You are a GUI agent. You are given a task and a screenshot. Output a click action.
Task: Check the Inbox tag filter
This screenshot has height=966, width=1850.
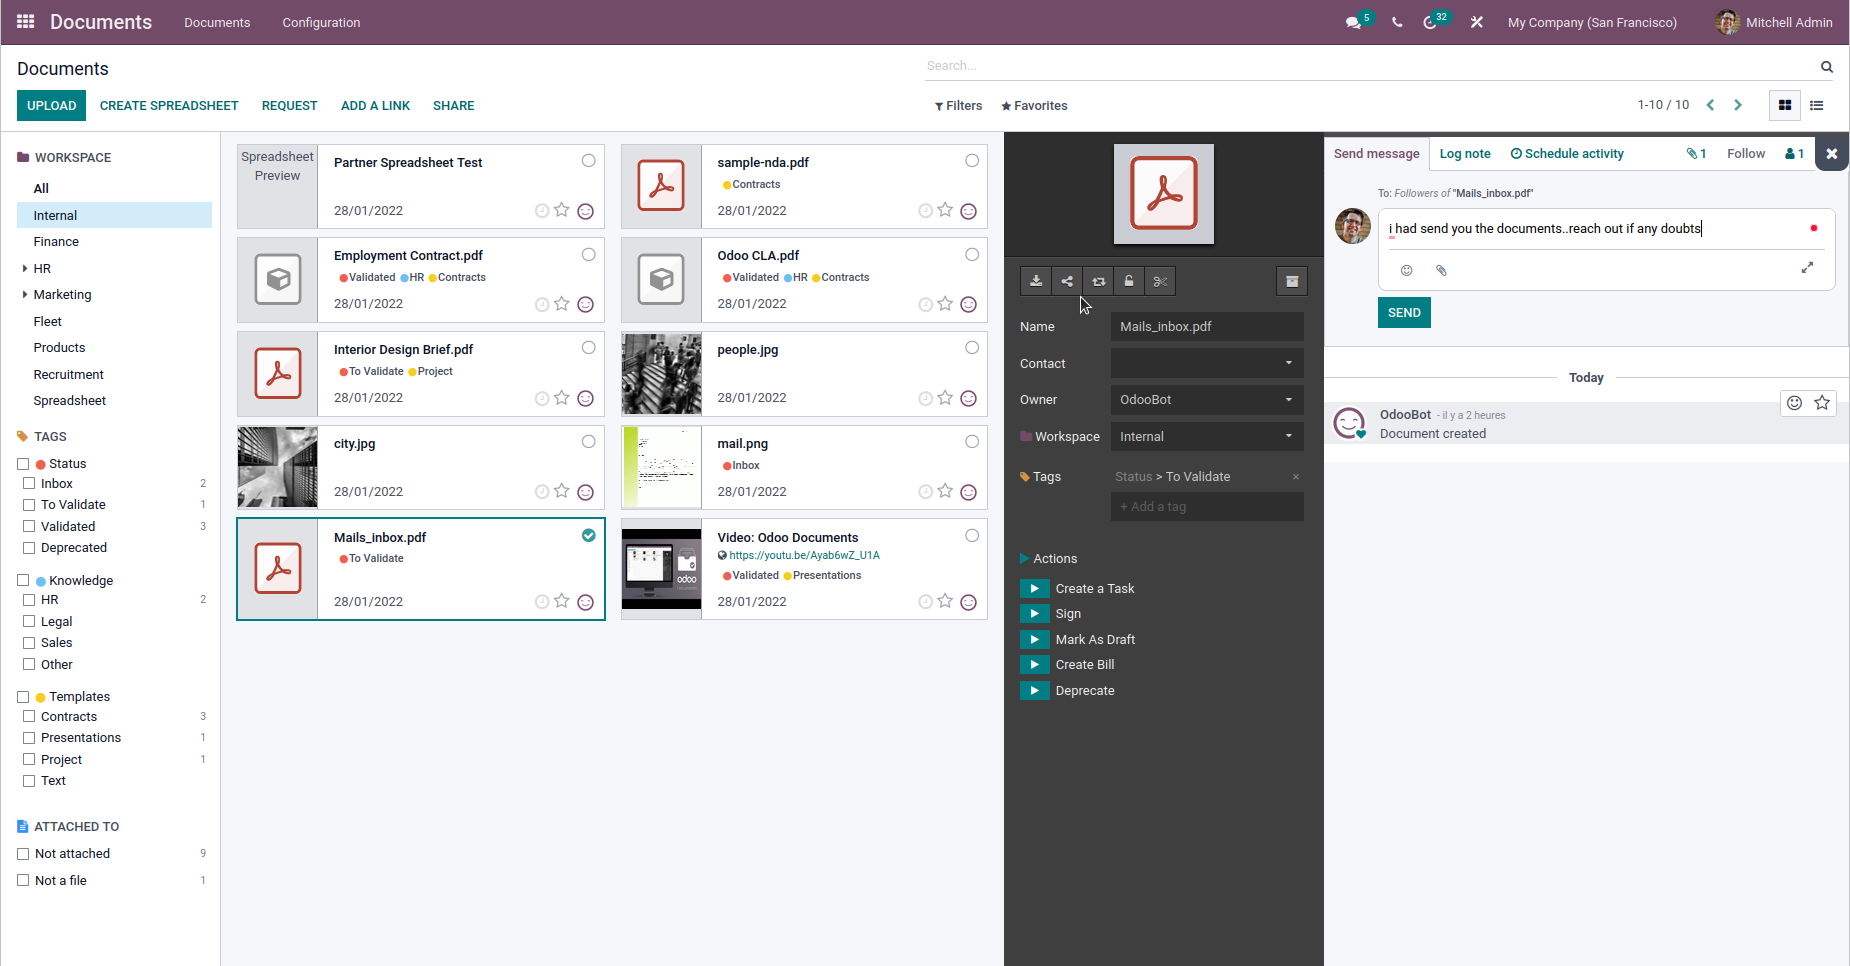(29, 484)
